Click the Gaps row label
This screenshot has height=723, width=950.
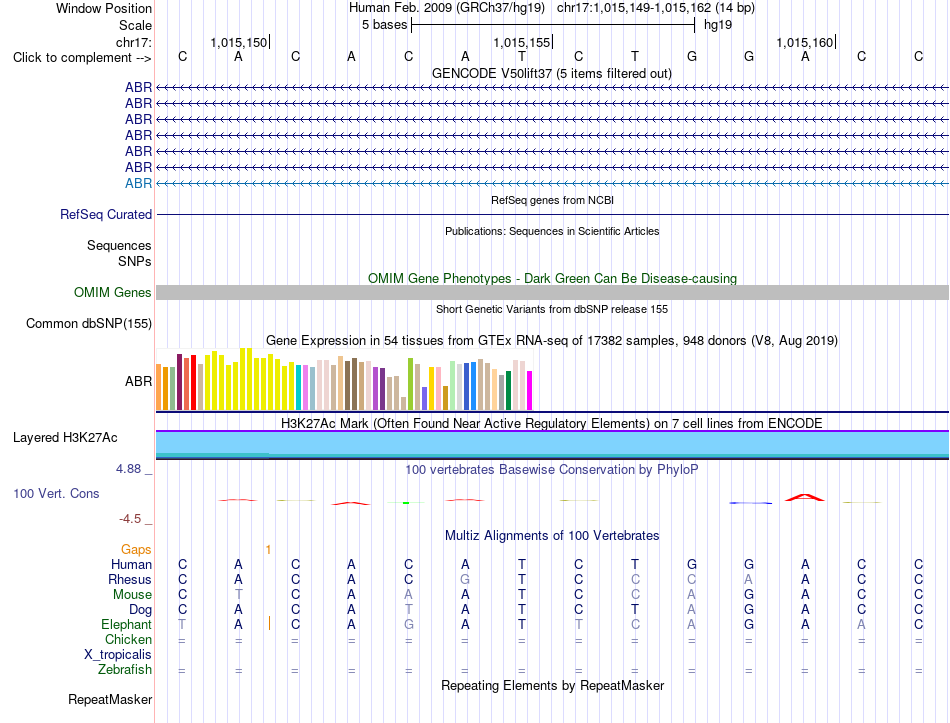pyautogui.click(x=136, y=549)
